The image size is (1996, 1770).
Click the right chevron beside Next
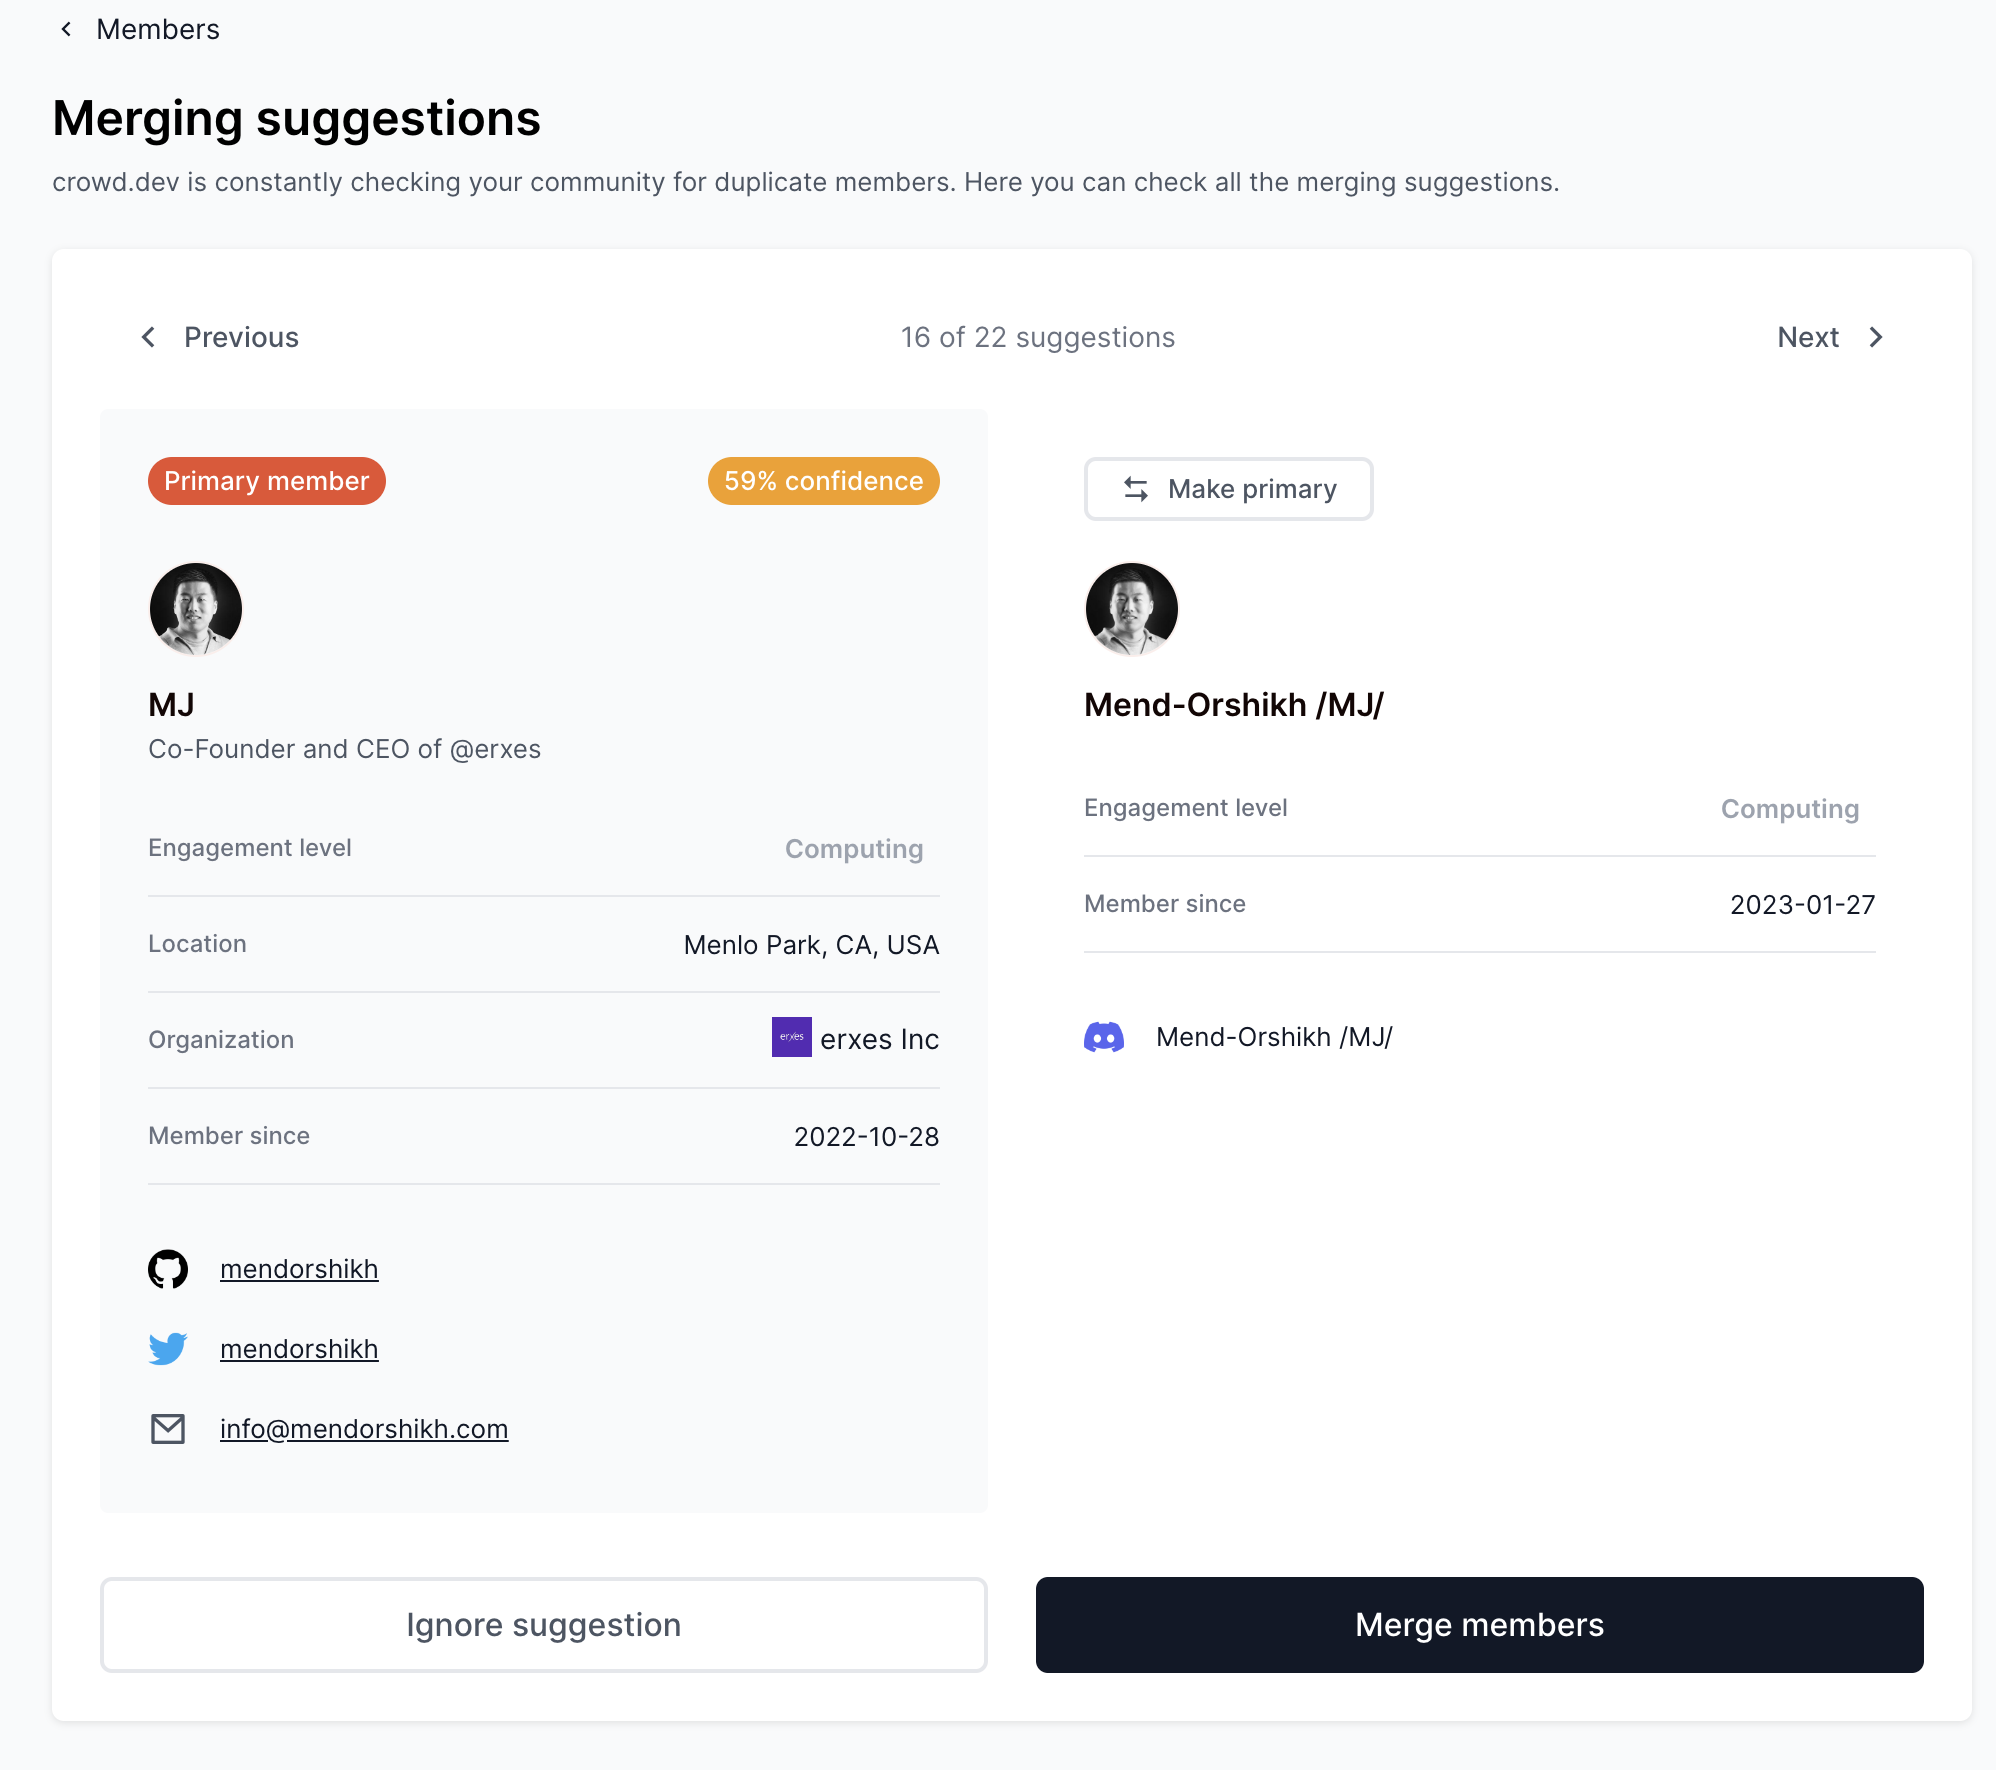click(1876, 337)
